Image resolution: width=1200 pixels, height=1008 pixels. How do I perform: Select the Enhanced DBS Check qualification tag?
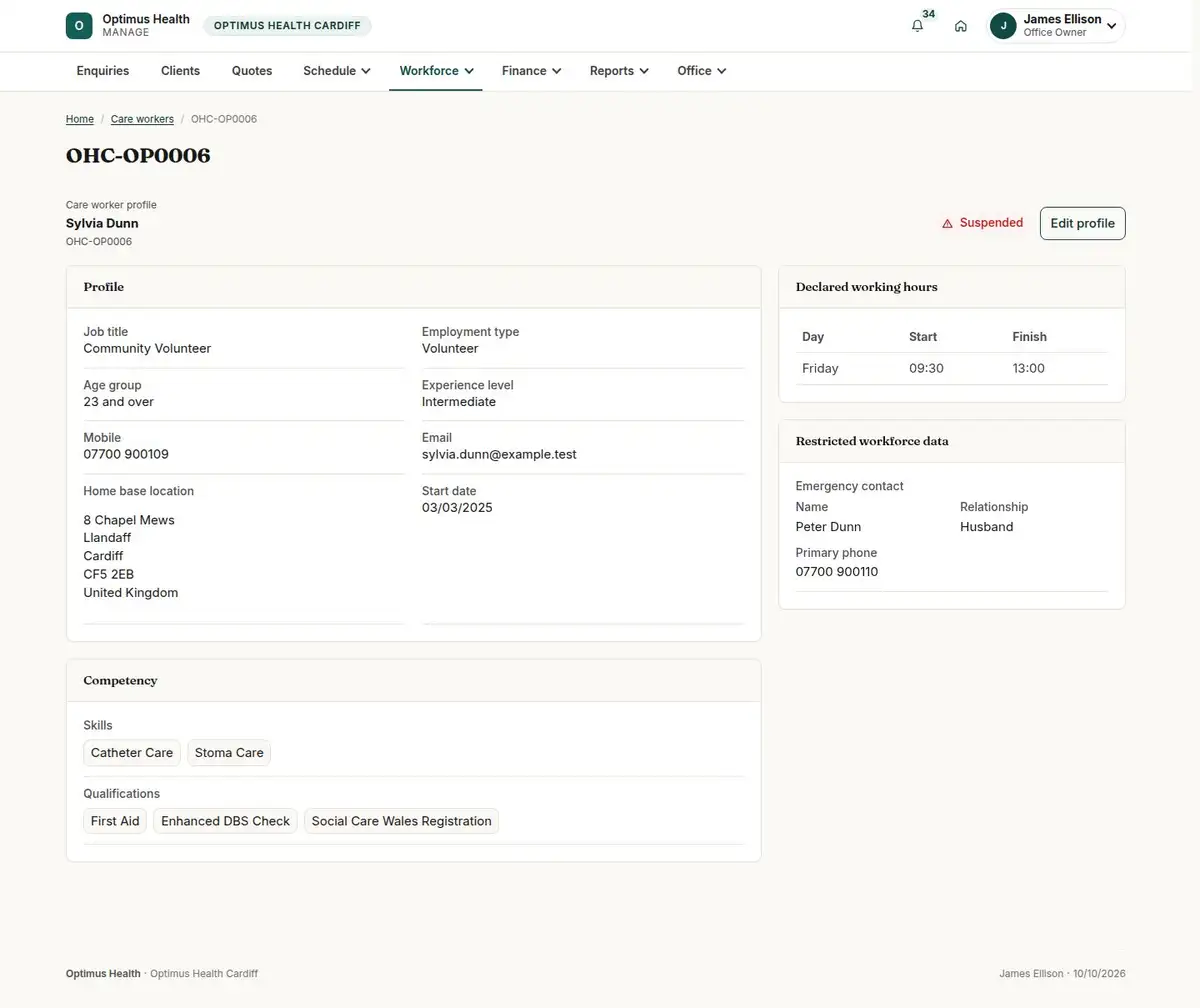[225, 821]
